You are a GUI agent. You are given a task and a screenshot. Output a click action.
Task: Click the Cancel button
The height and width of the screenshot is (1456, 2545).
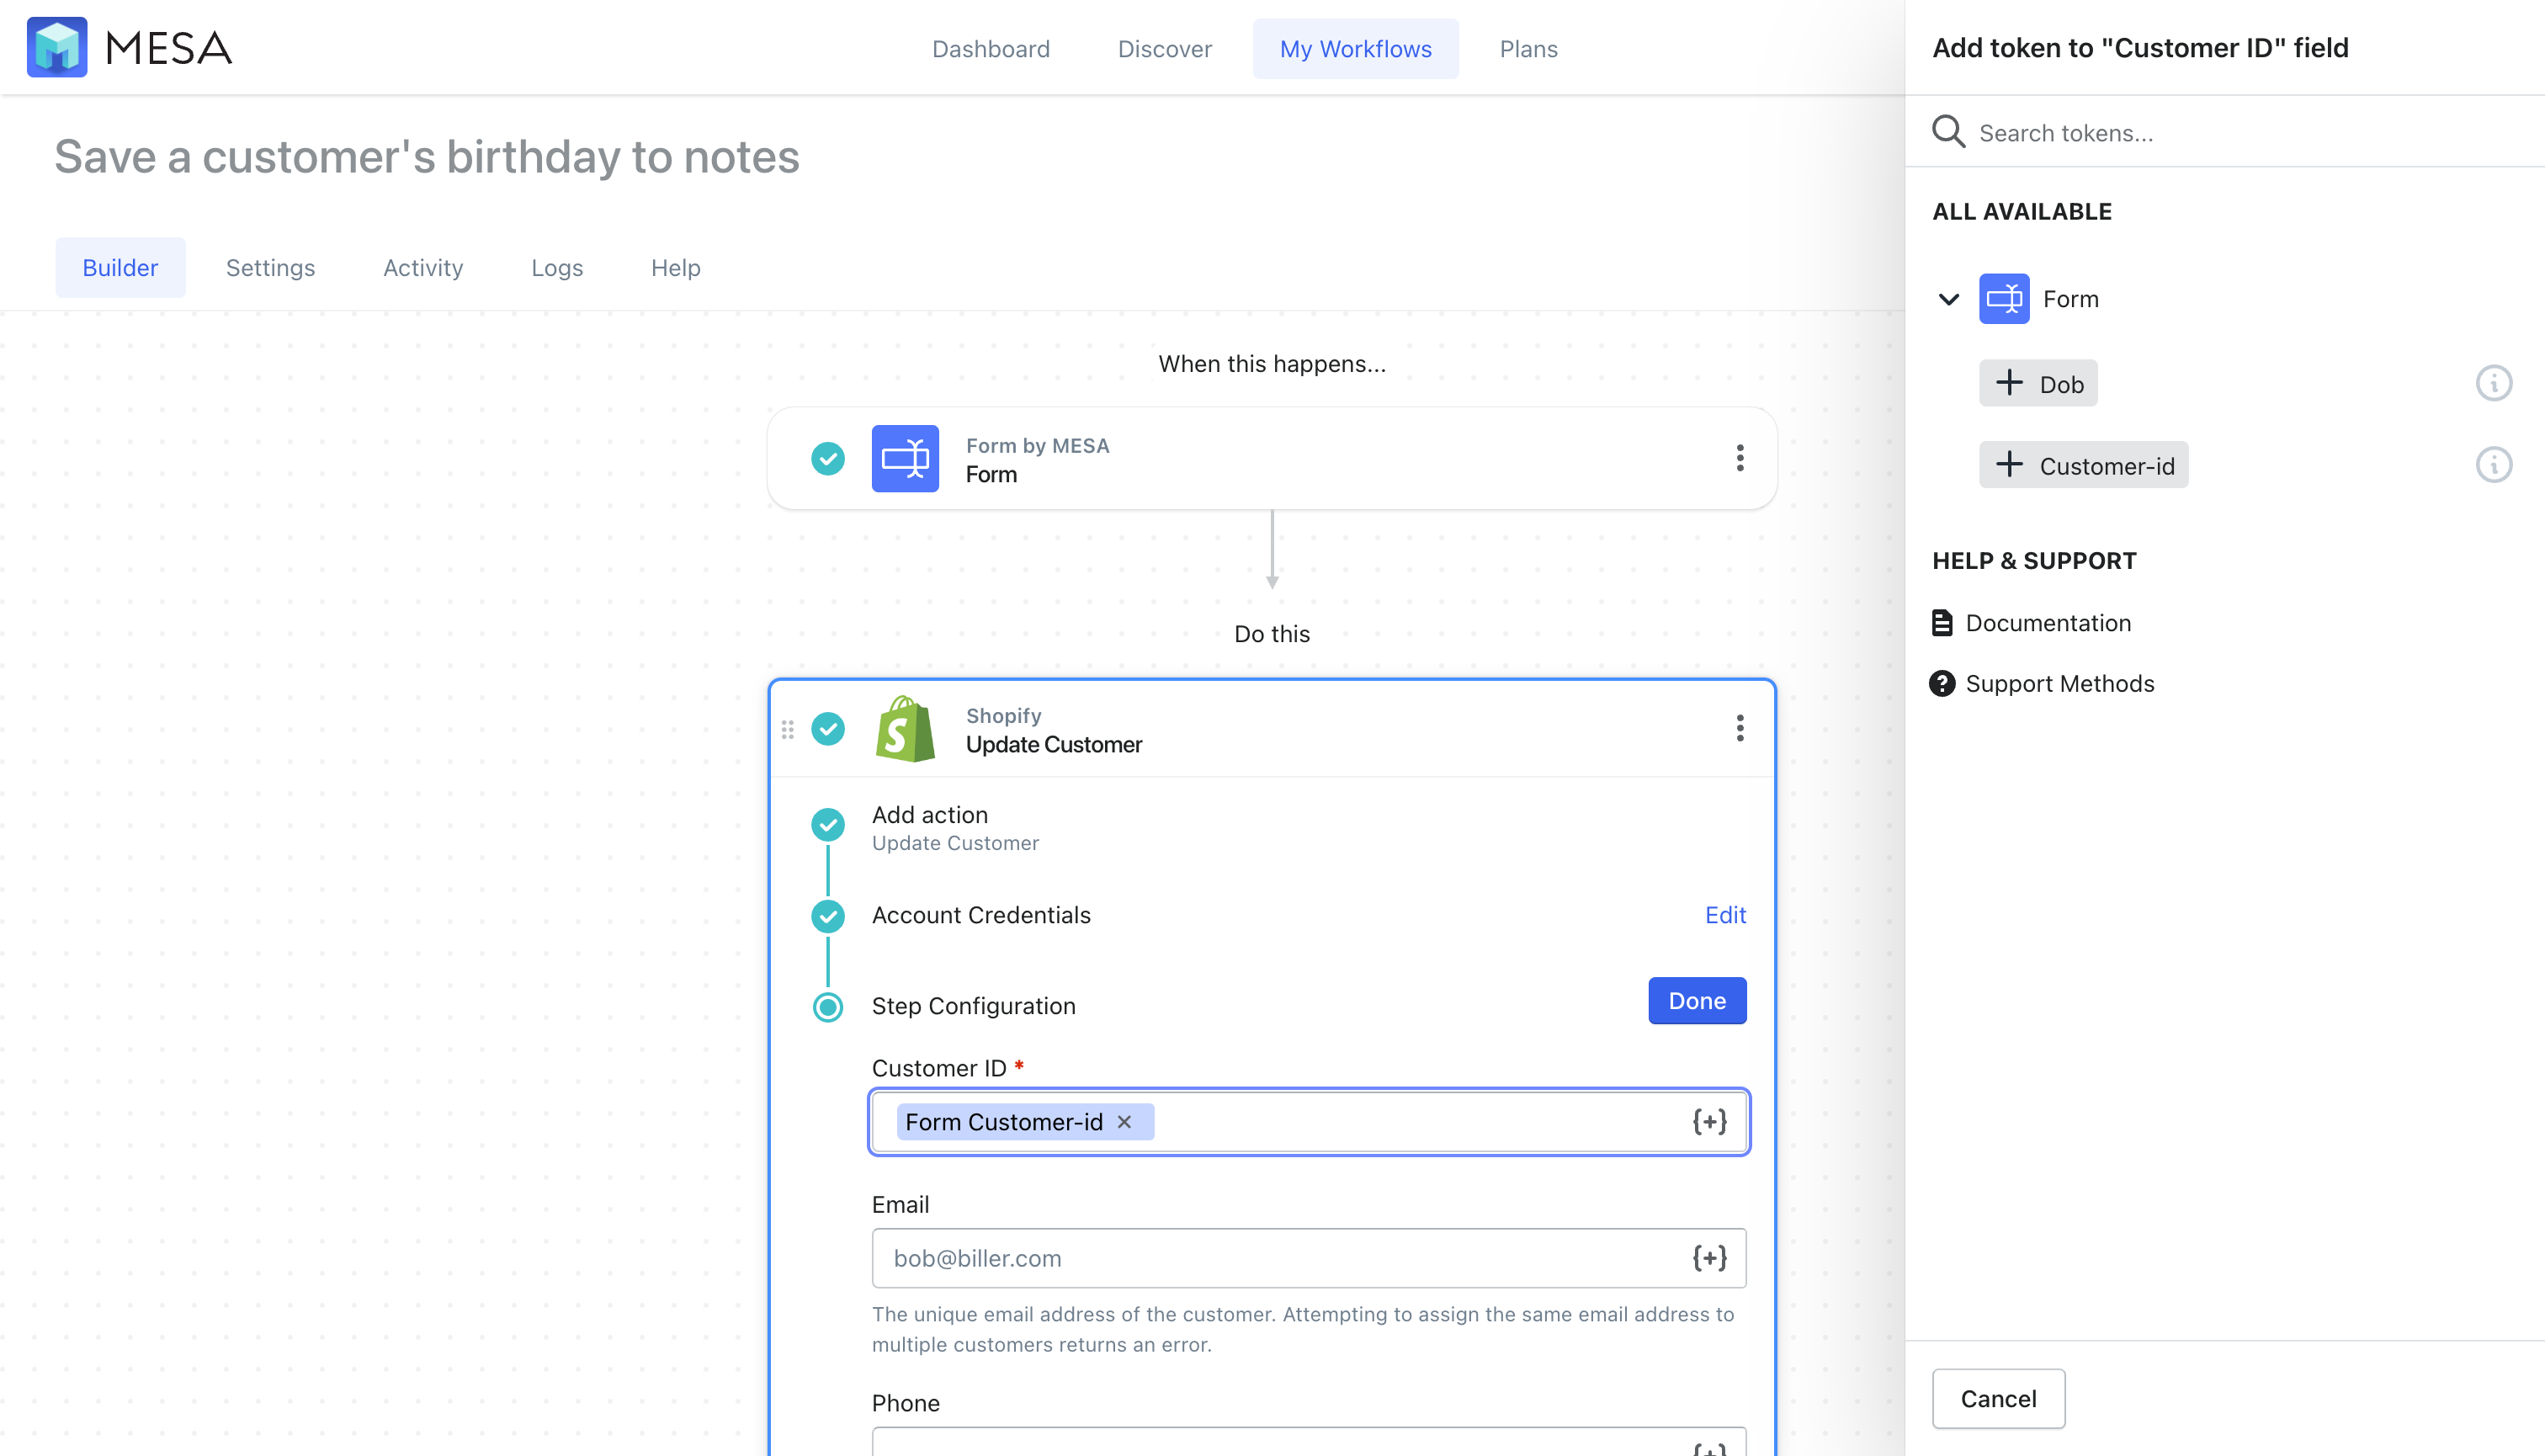1998,1398
